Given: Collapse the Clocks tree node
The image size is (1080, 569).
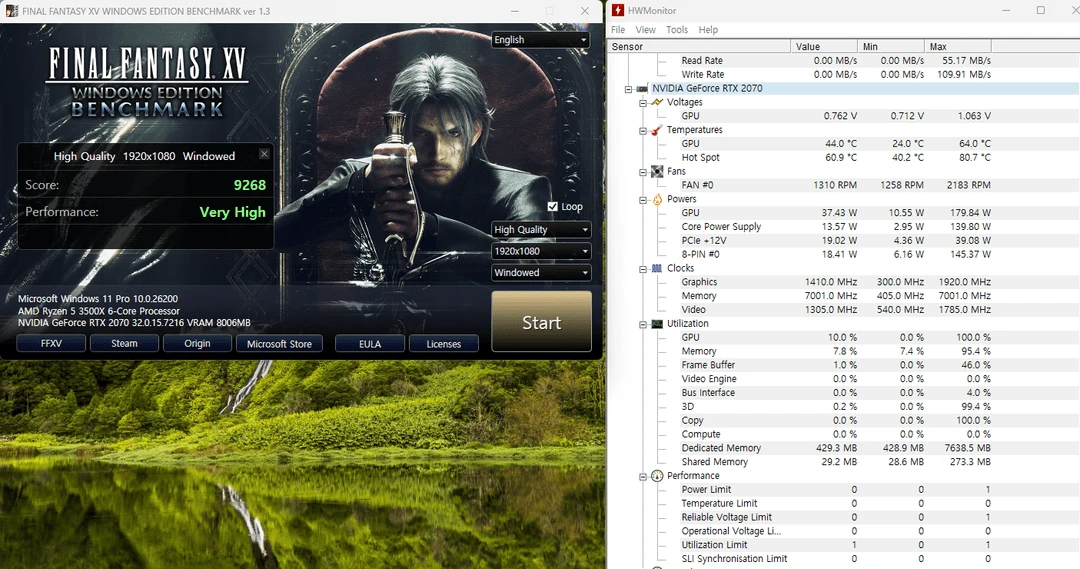Looking at the screenshot, I should tap(643, 269).
